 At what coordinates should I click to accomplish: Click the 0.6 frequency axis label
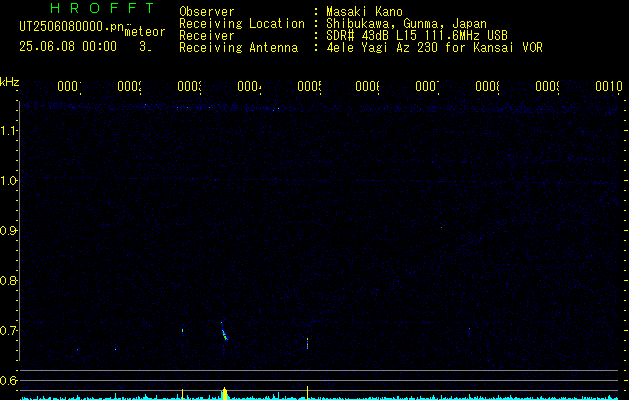pos(9,380)
